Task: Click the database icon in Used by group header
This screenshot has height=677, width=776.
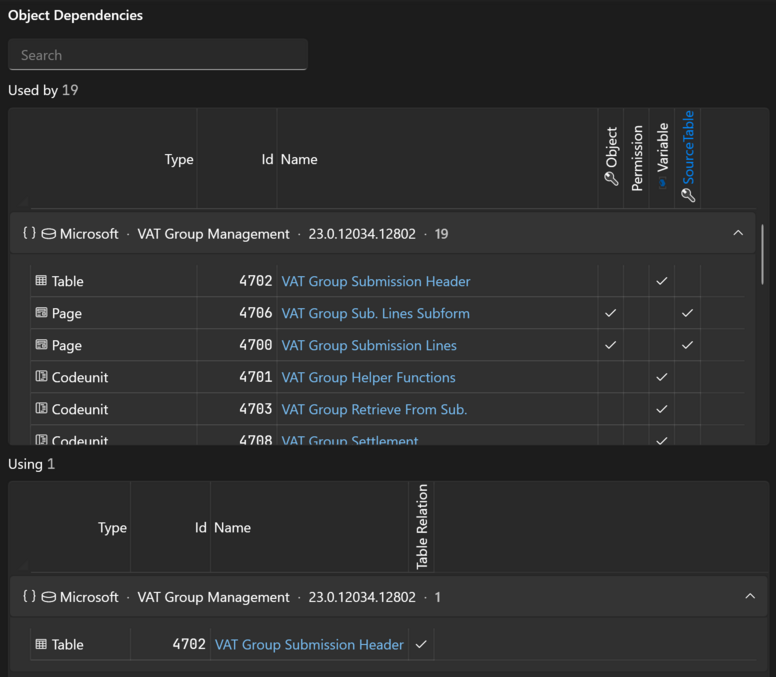Action: tap(48, 234)
